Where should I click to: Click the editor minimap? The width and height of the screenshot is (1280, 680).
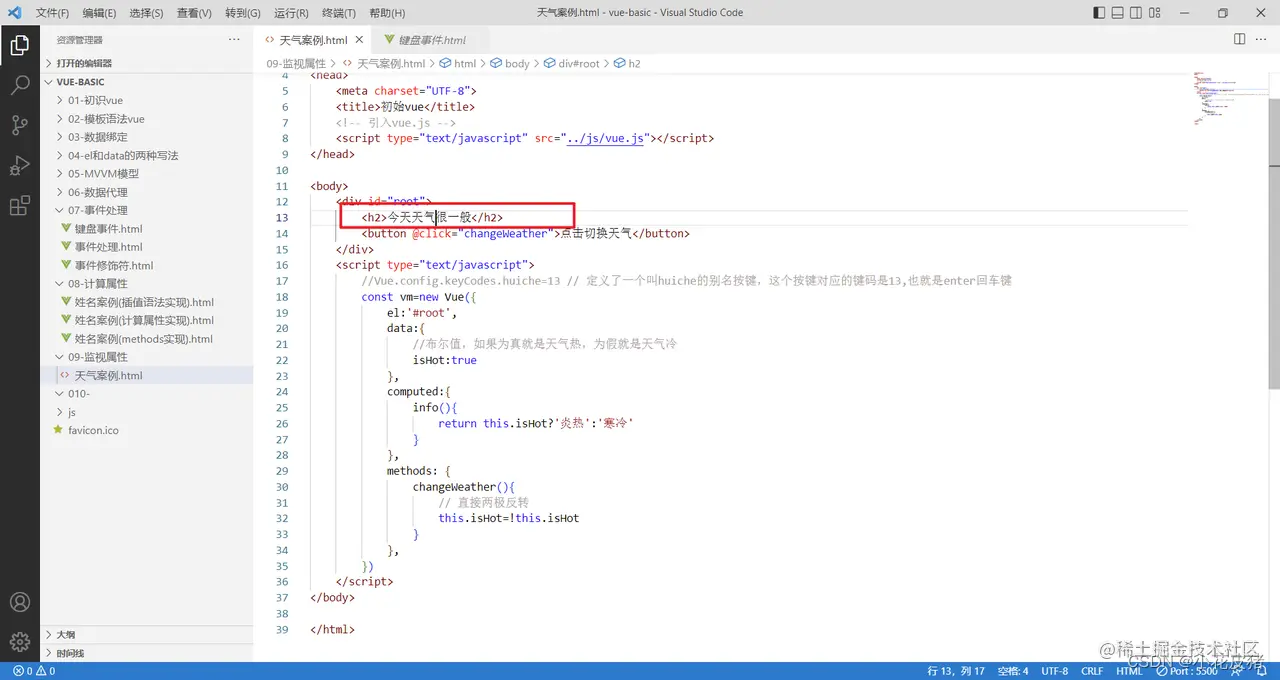pos(1230,98)
